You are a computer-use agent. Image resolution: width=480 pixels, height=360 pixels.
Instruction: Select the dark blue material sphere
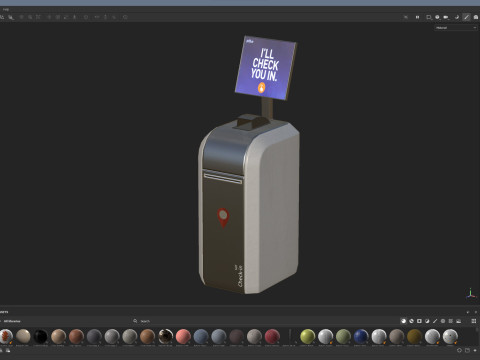click(361, 336)
